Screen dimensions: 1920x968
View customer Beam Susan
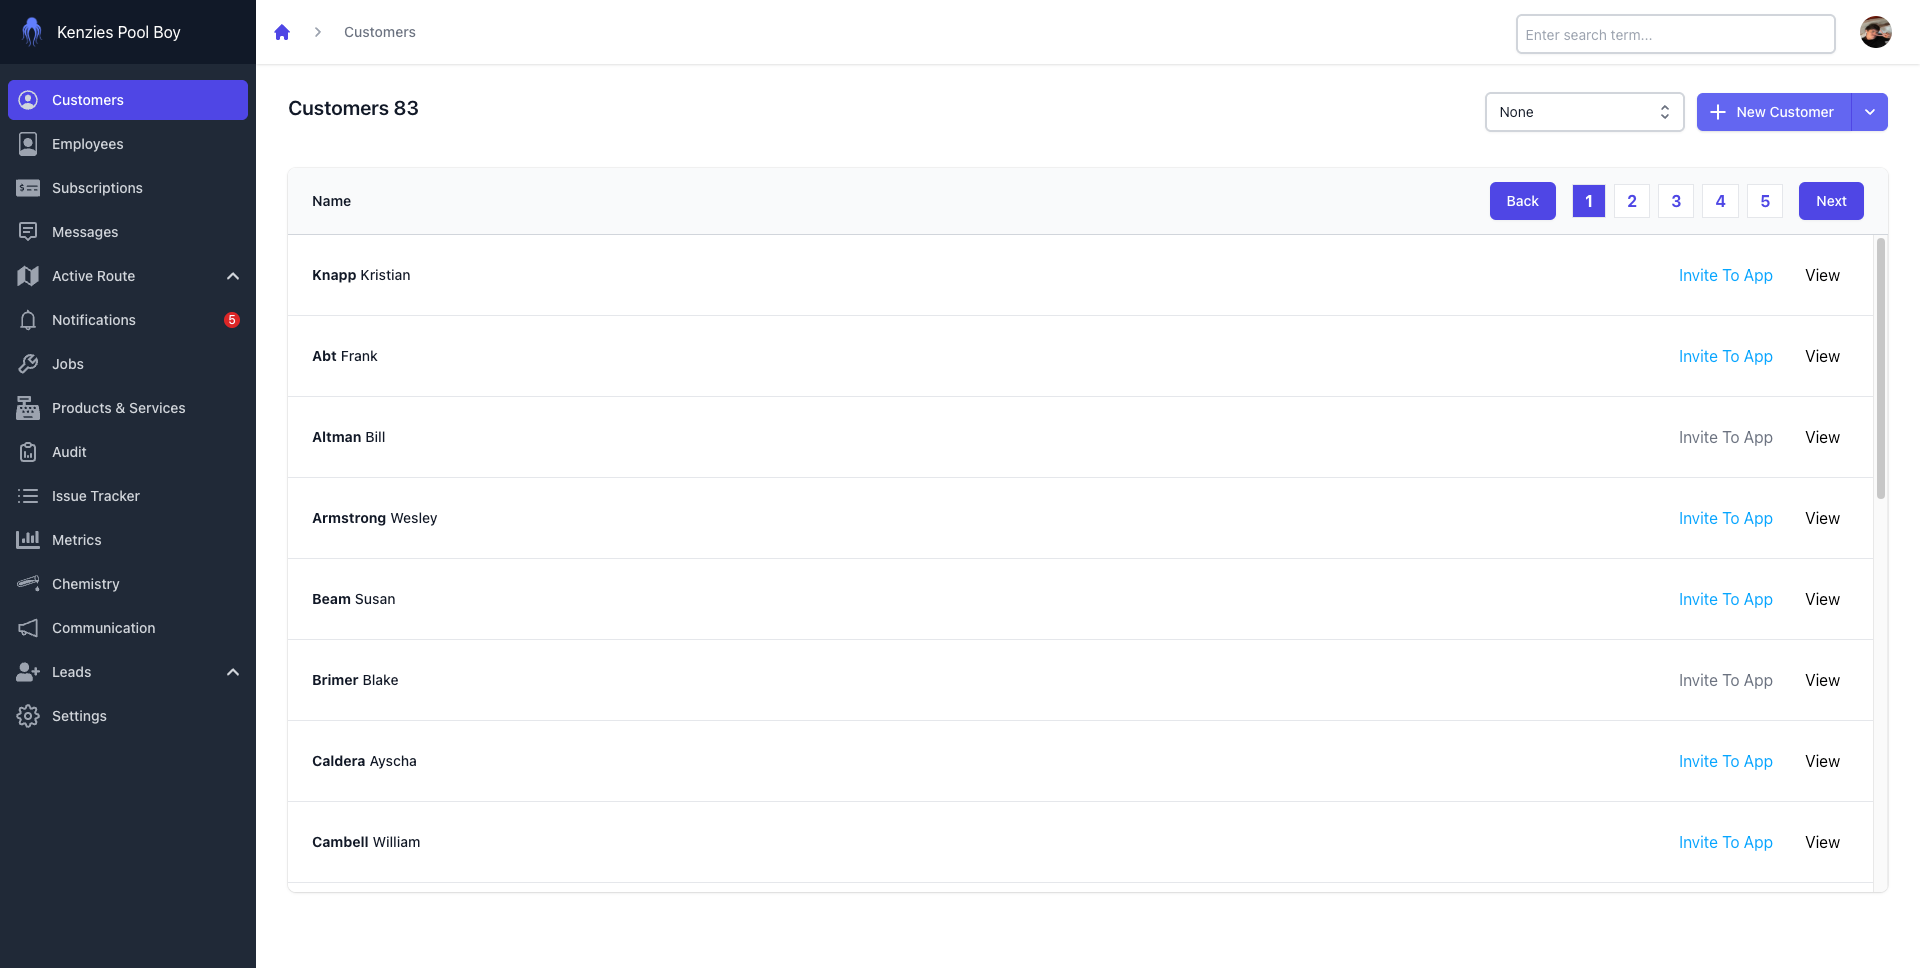pyautogui.click(x=1822, y=599)
